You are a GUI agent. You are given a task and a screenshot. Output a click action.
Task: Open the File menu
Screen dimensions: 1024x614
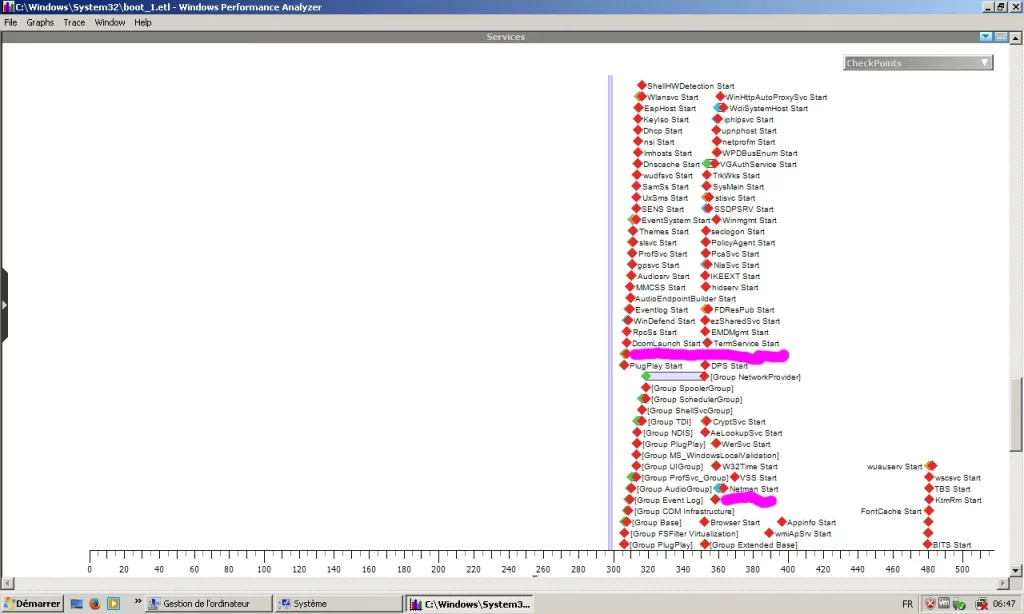10,22
